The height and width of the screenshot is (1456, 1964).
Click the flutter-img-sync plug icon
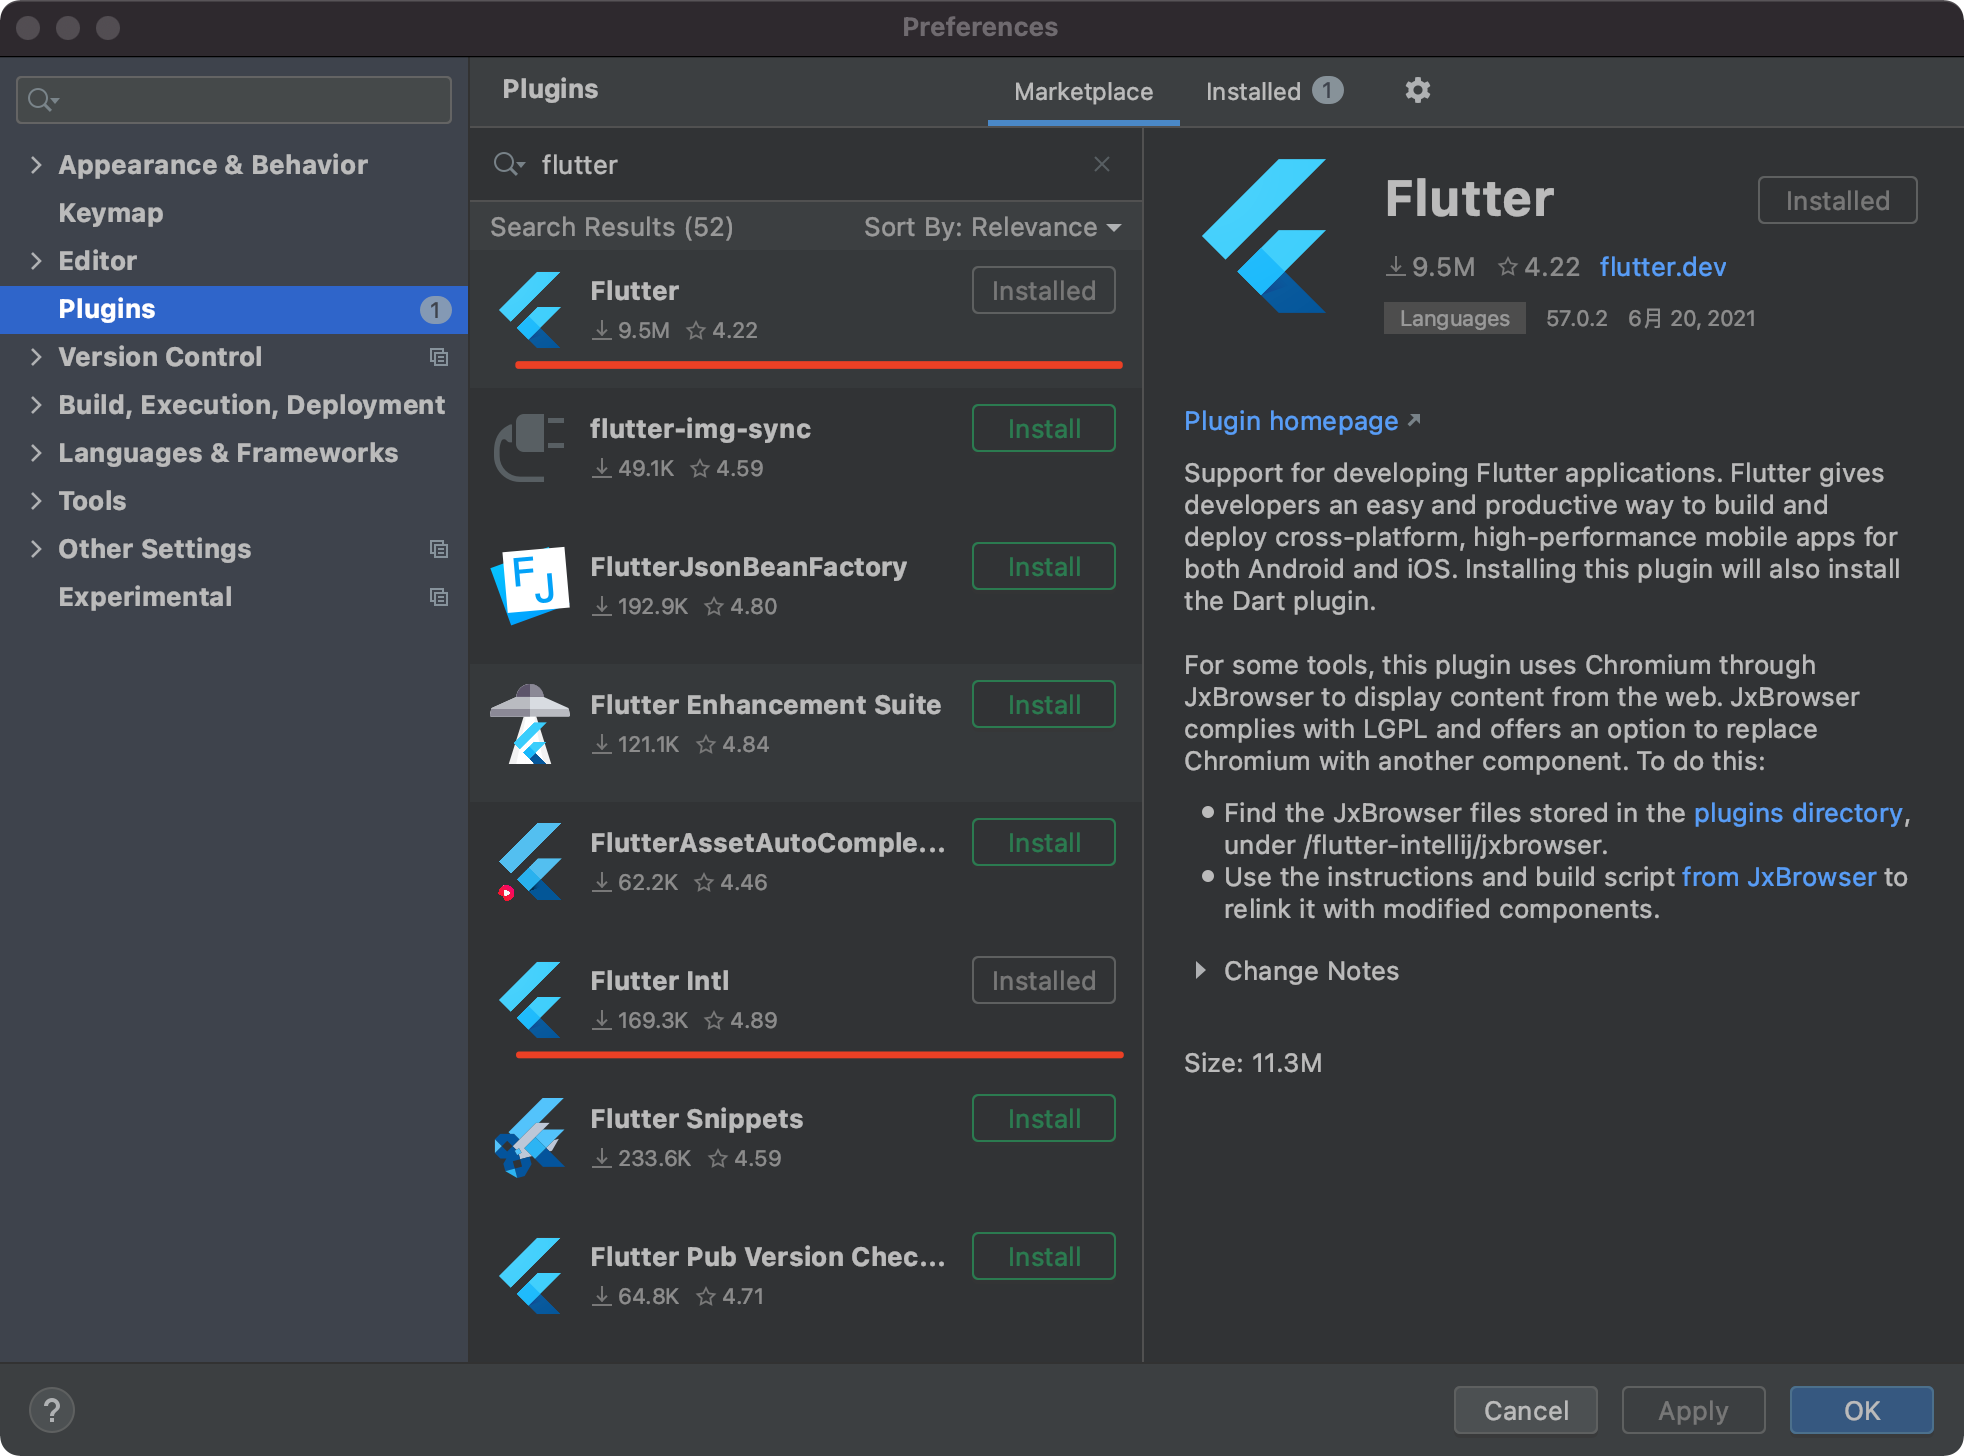pyautogui.click(x=530, y=447)
